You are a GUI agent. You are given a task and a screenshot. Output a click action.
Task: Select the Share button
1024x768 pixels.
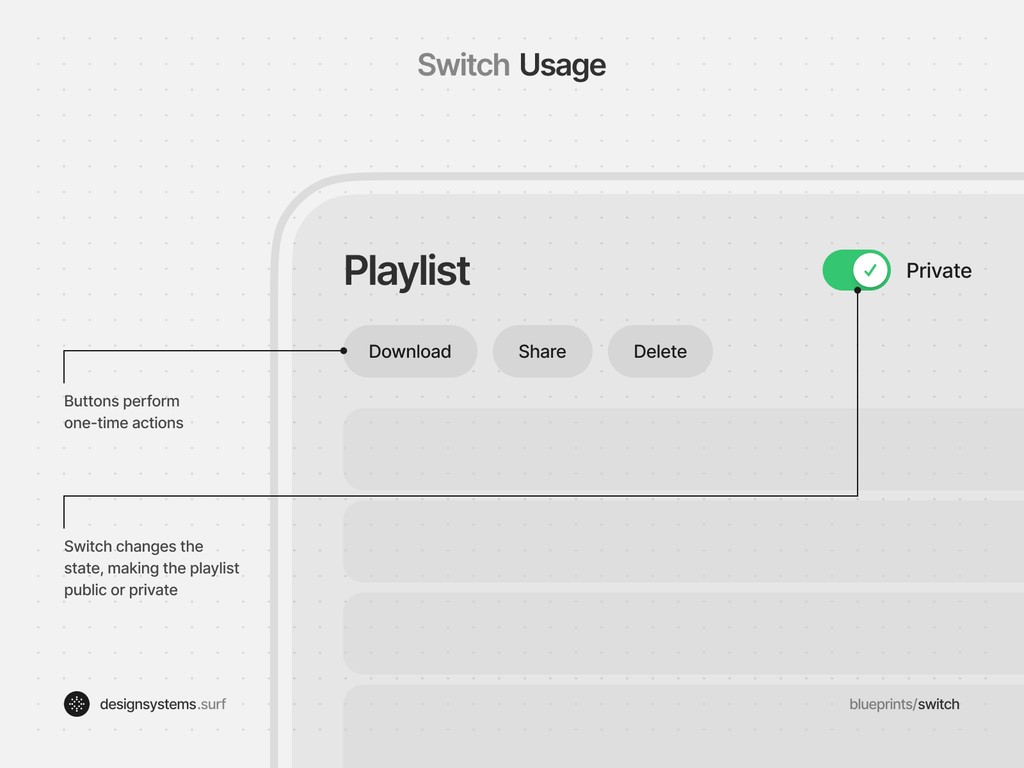(542, 351)
